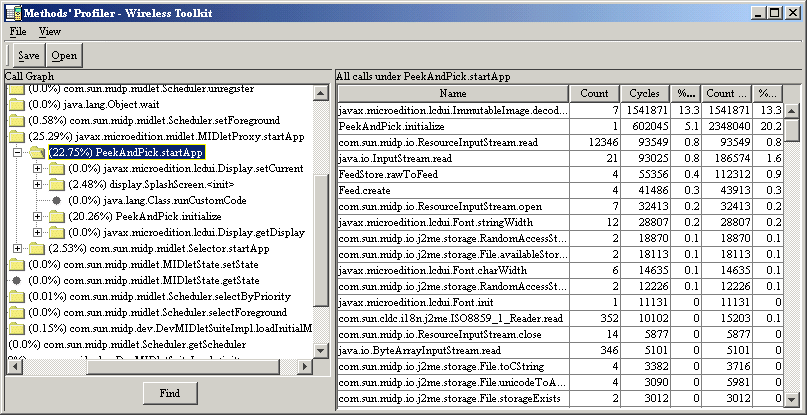Click the Find button
The height and width of the screenshot is (415, 807).
tap(170, 393)
